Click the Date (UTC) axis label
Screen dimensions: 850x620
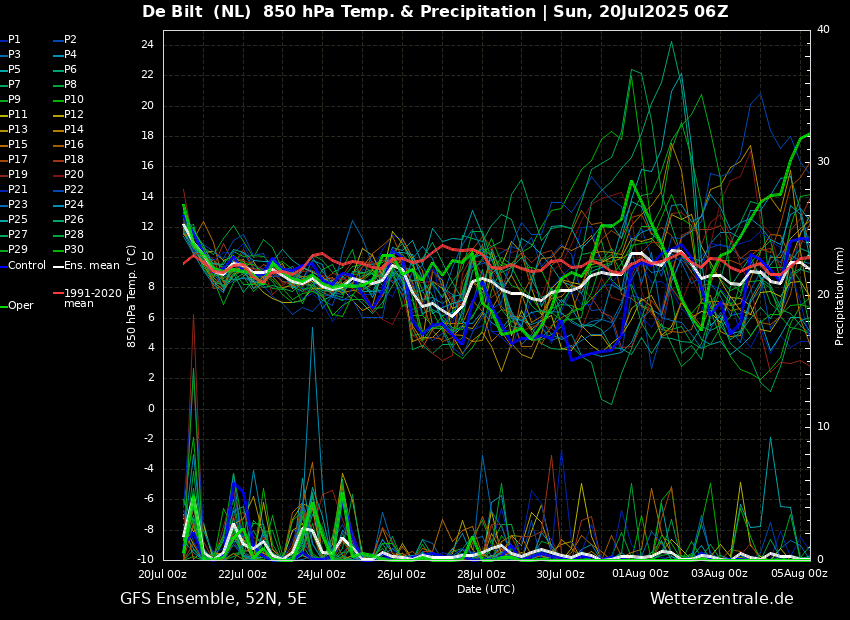point(486,589)
